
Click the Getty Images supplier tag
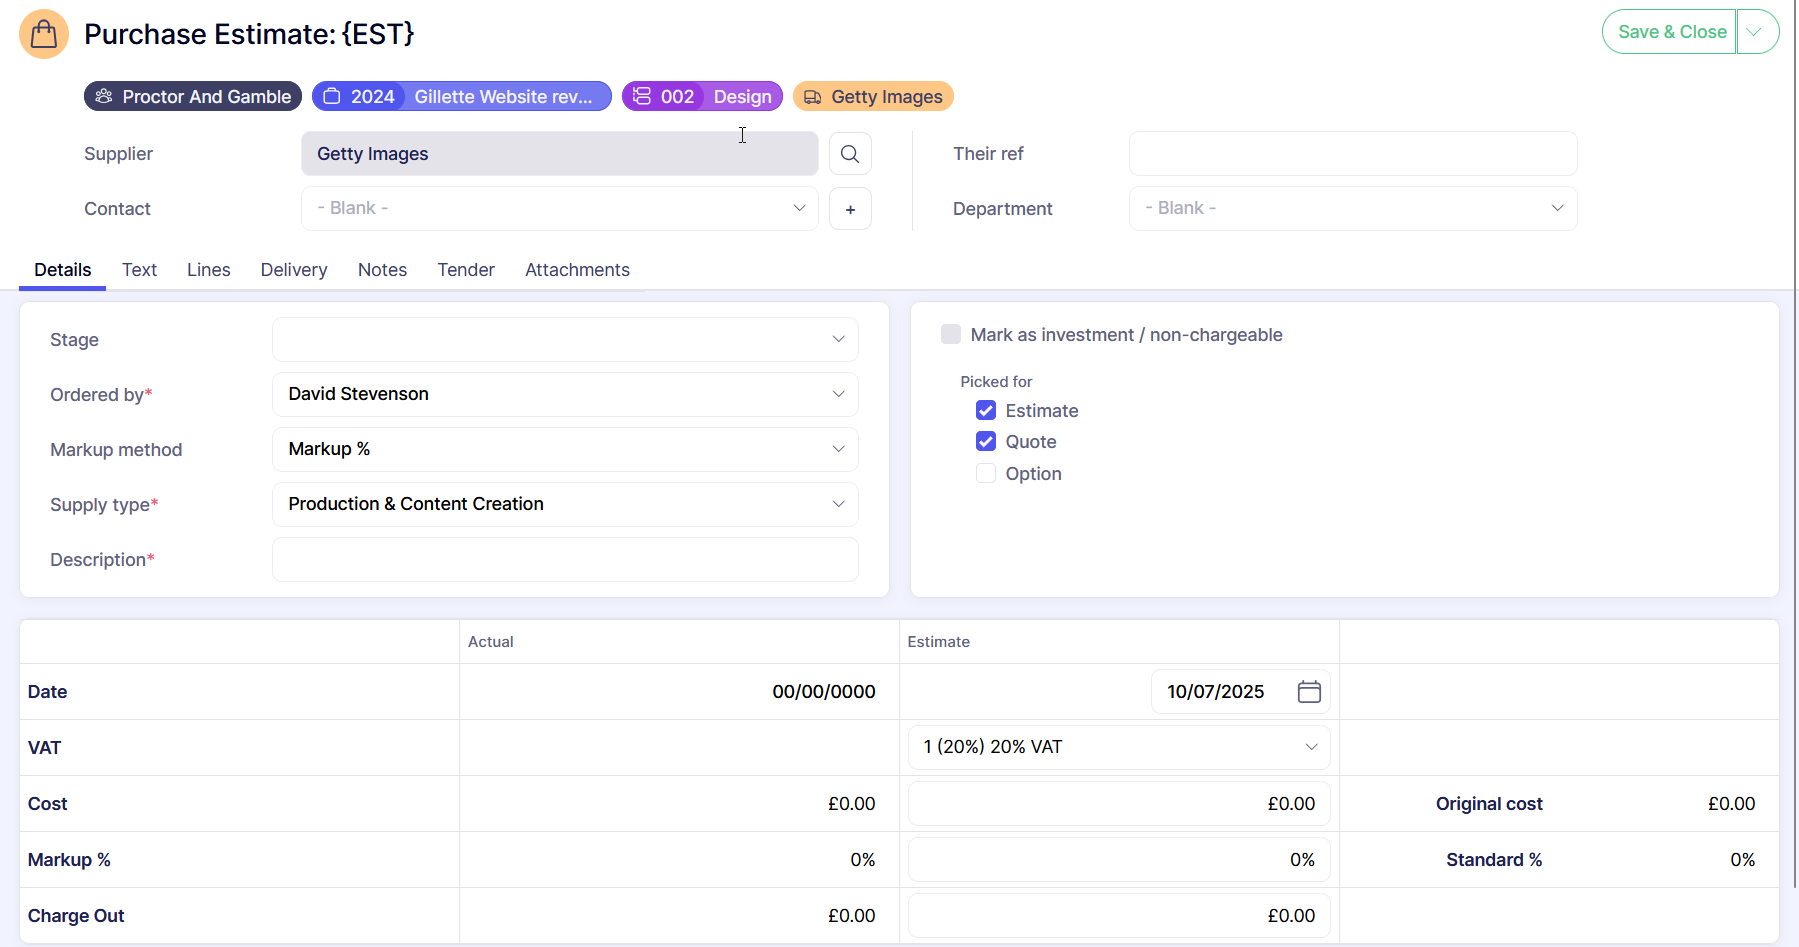click(873, 97)
